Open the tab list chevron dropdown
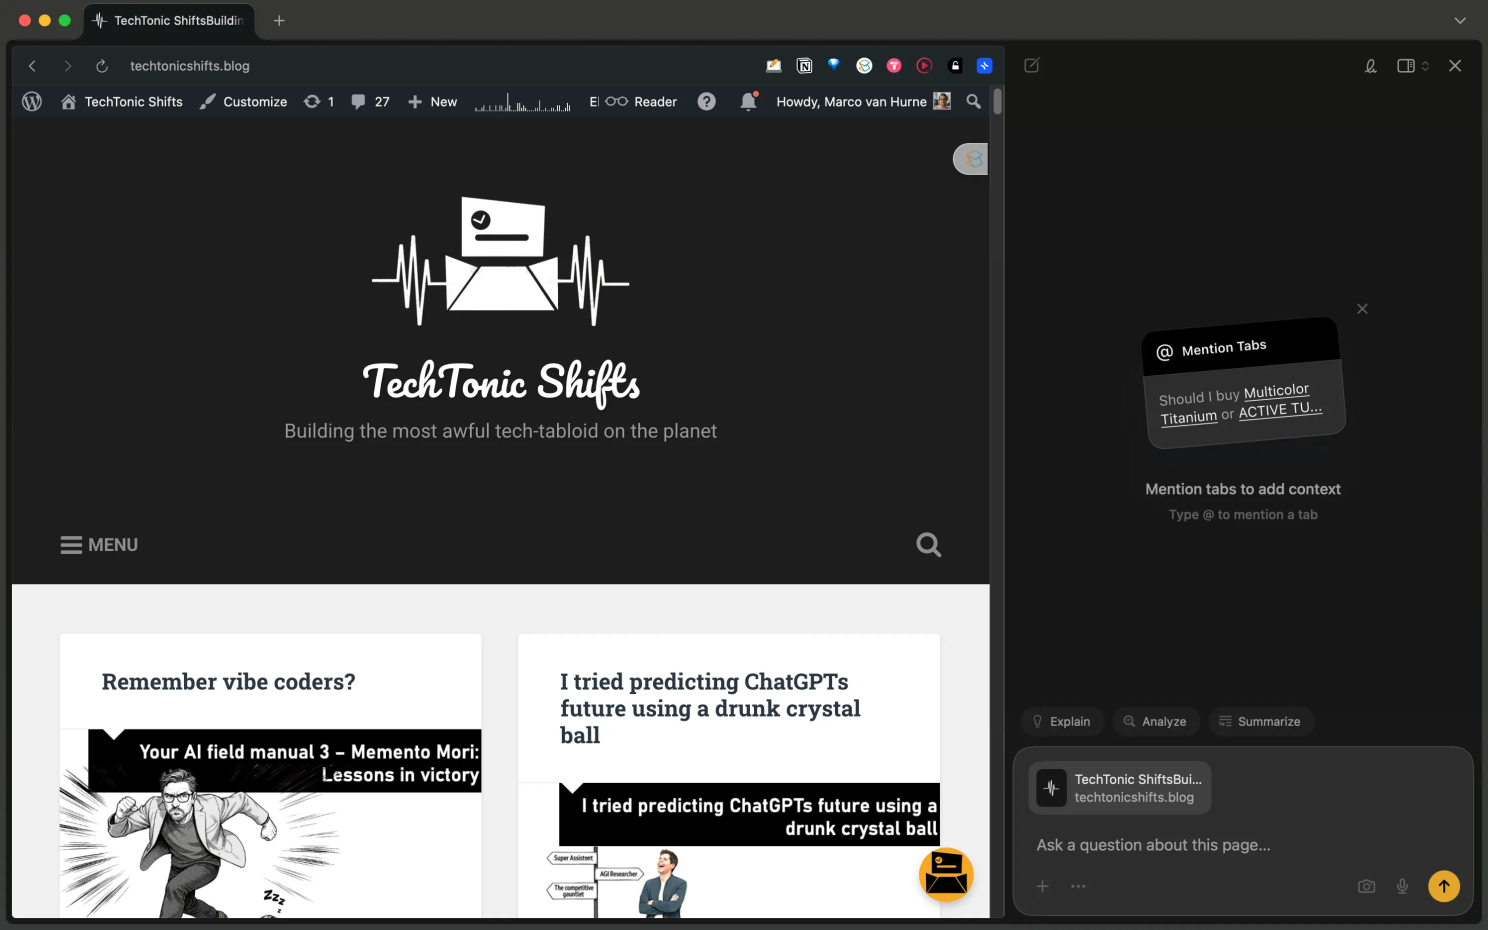The image size is (1488, 930). (x=1459, y=20)
